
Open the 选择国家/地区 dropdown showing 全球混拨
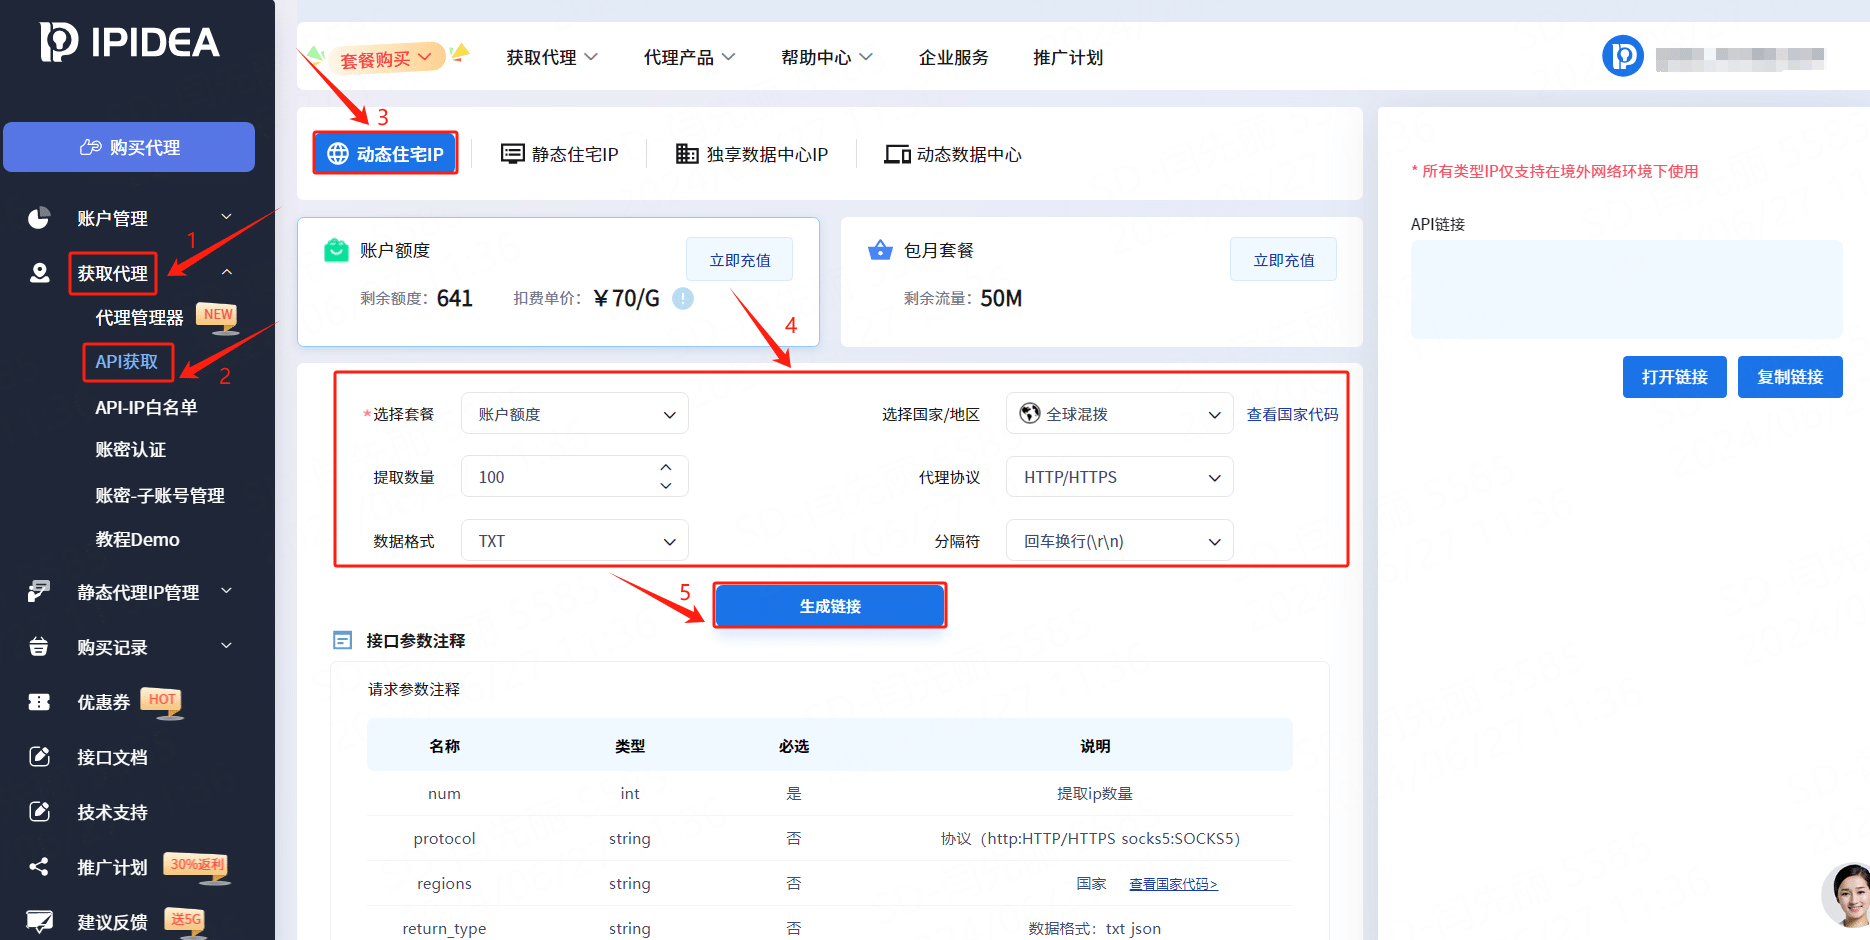click(1120, 414)
